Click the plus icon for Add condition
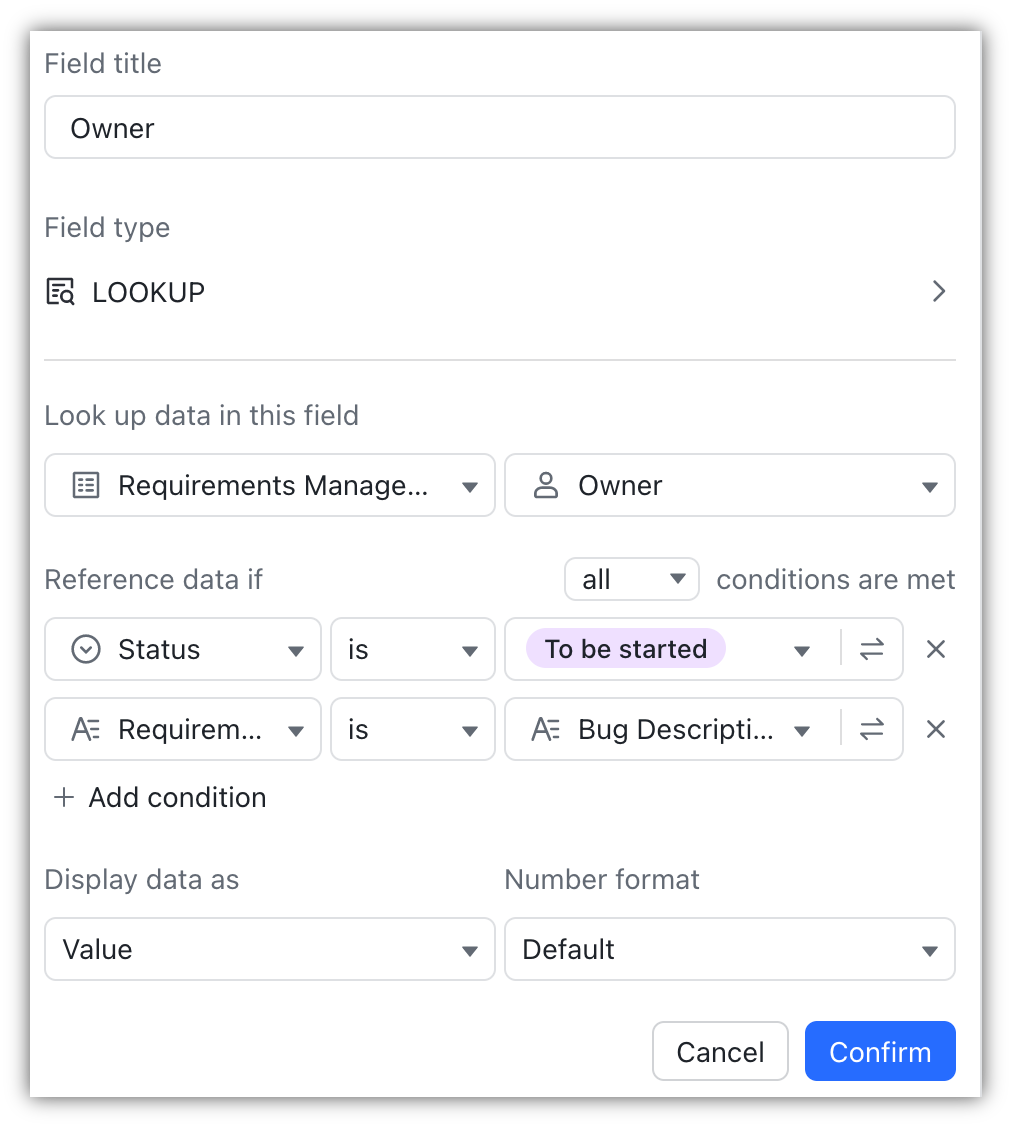The height and width of the screenshot is (1128, 1012). pyautogui.click(x=64, y=797)
